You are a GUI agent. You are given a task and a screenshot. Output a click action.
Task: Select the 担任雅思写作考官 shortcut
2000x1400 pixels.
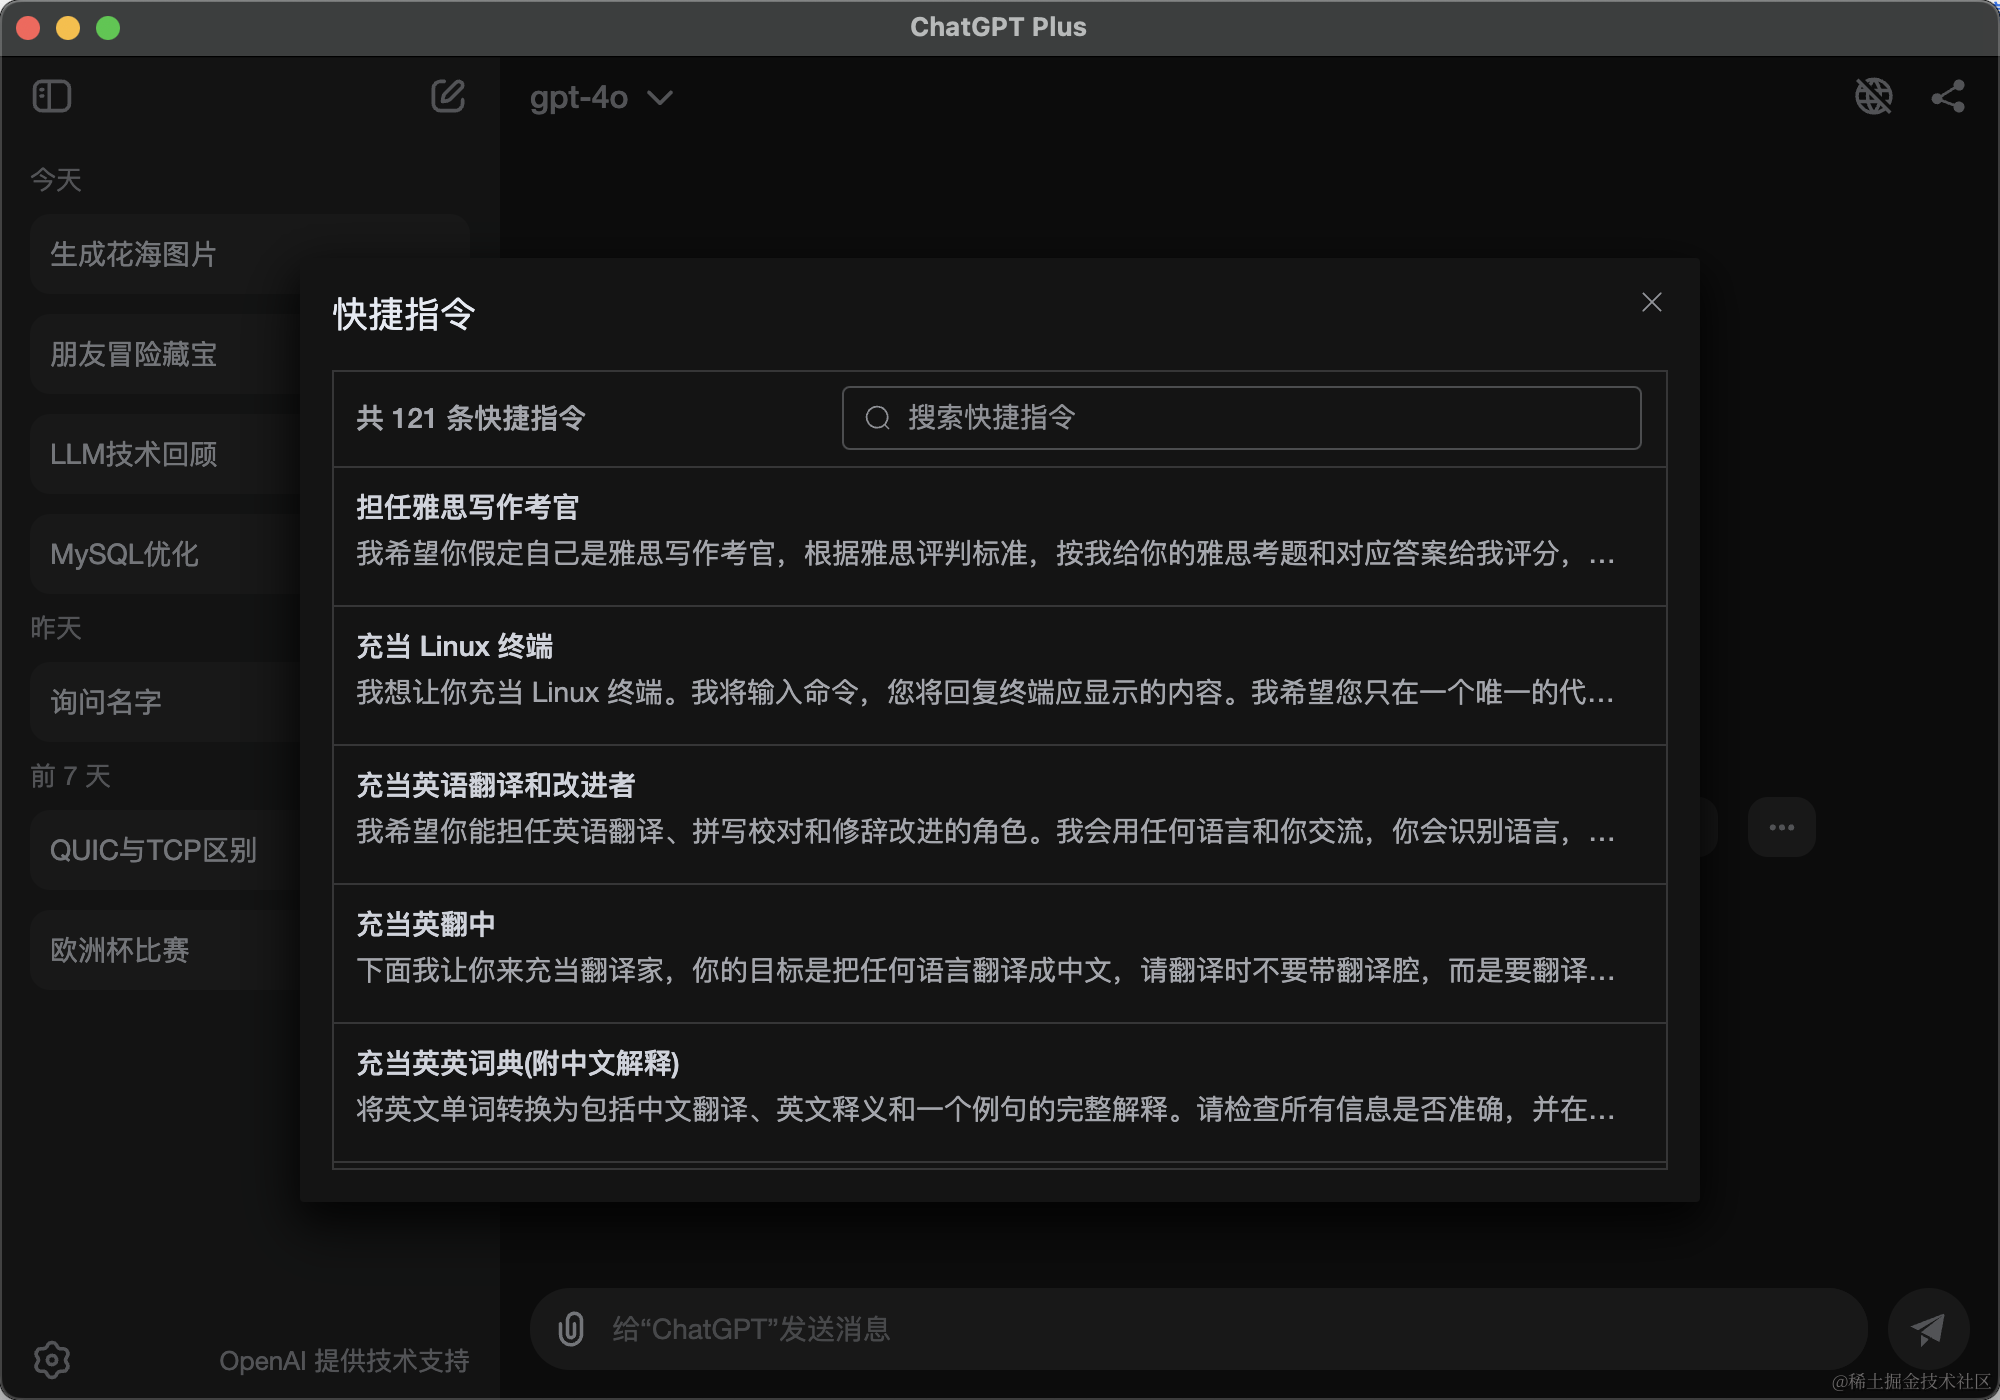click(999, 535)
